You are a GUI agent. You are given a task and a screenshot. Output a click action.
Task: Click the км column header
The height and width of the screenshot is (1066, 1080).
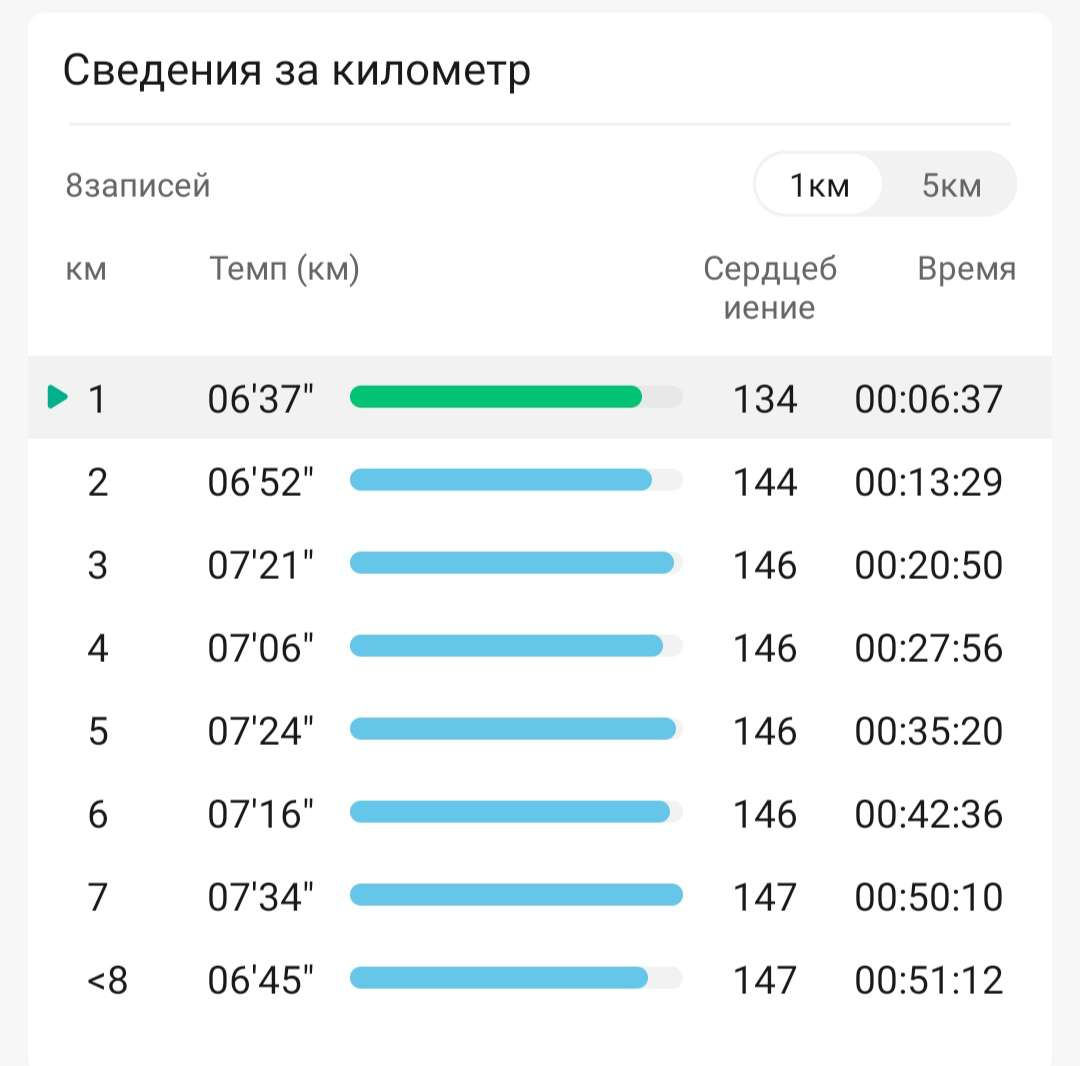[x=86, y=269]
